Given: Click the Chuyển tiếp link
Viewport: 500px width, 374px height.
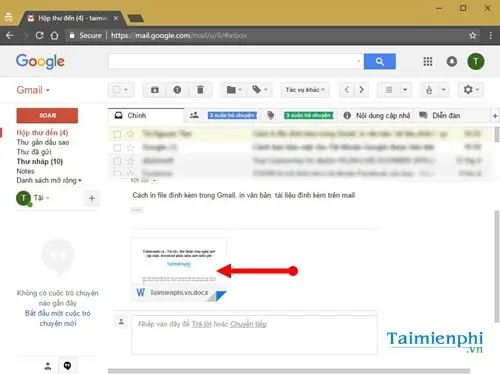Looking at the screenshot, I should pos(248,324).
